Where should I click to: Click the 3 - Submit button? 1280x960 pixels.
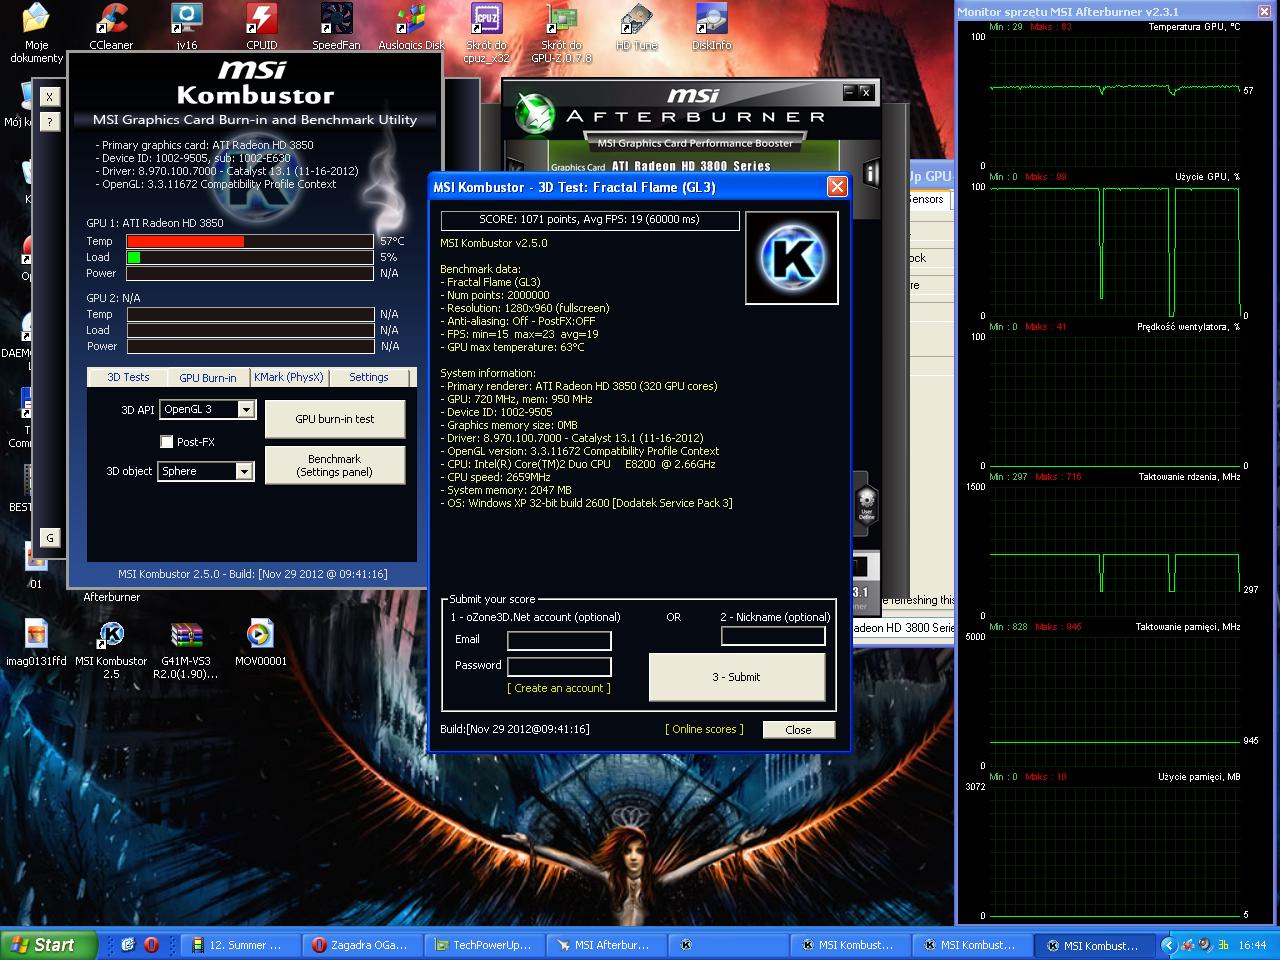pos(737,677)
